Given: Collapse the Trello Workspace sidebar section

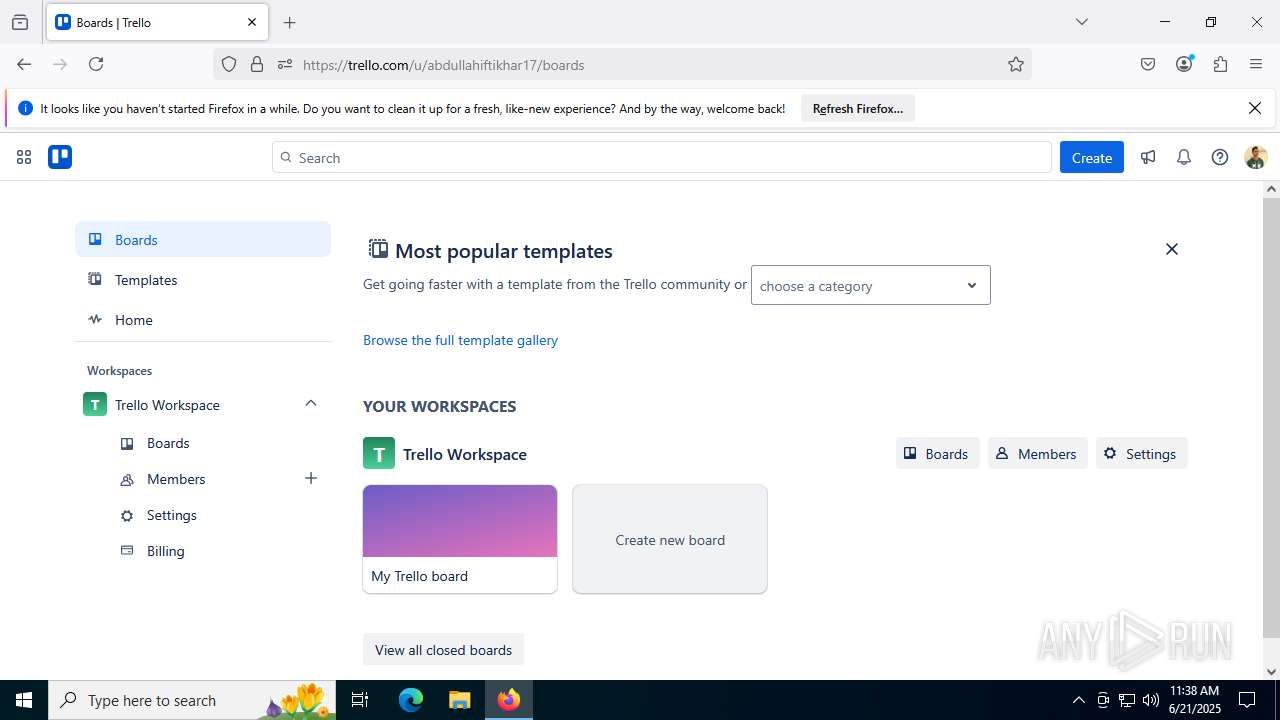Looking at the screenshot, I should tap(311, 403).
